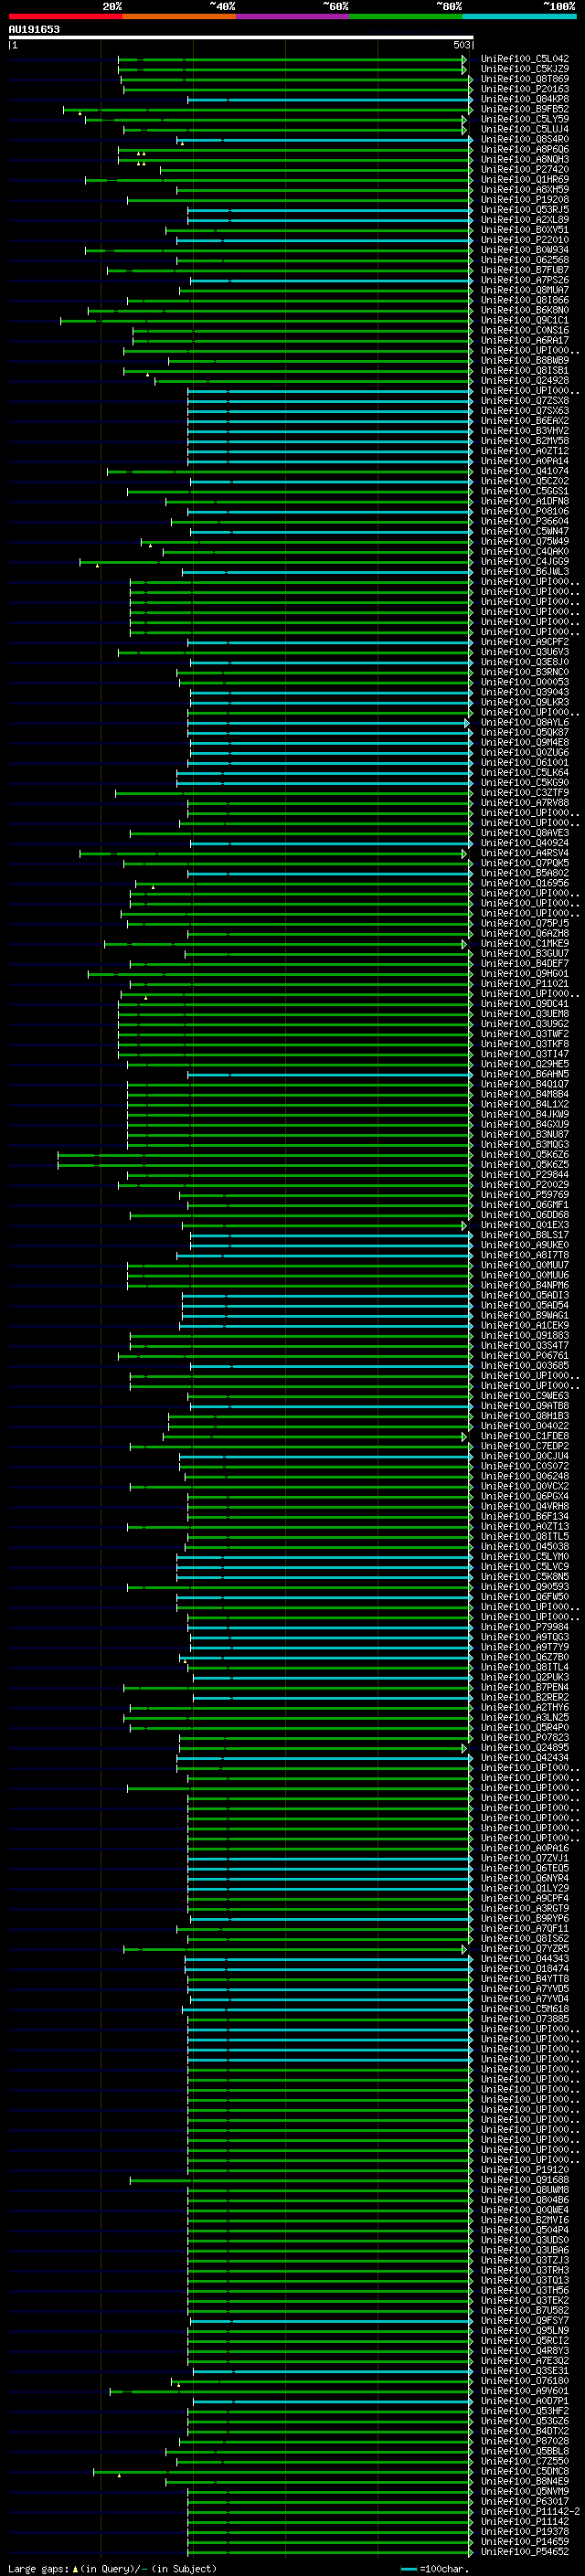Select the UniRef100_A6RA17 label
The width and height of the screenshot is (585, 2576).
(x=525, y=340)
